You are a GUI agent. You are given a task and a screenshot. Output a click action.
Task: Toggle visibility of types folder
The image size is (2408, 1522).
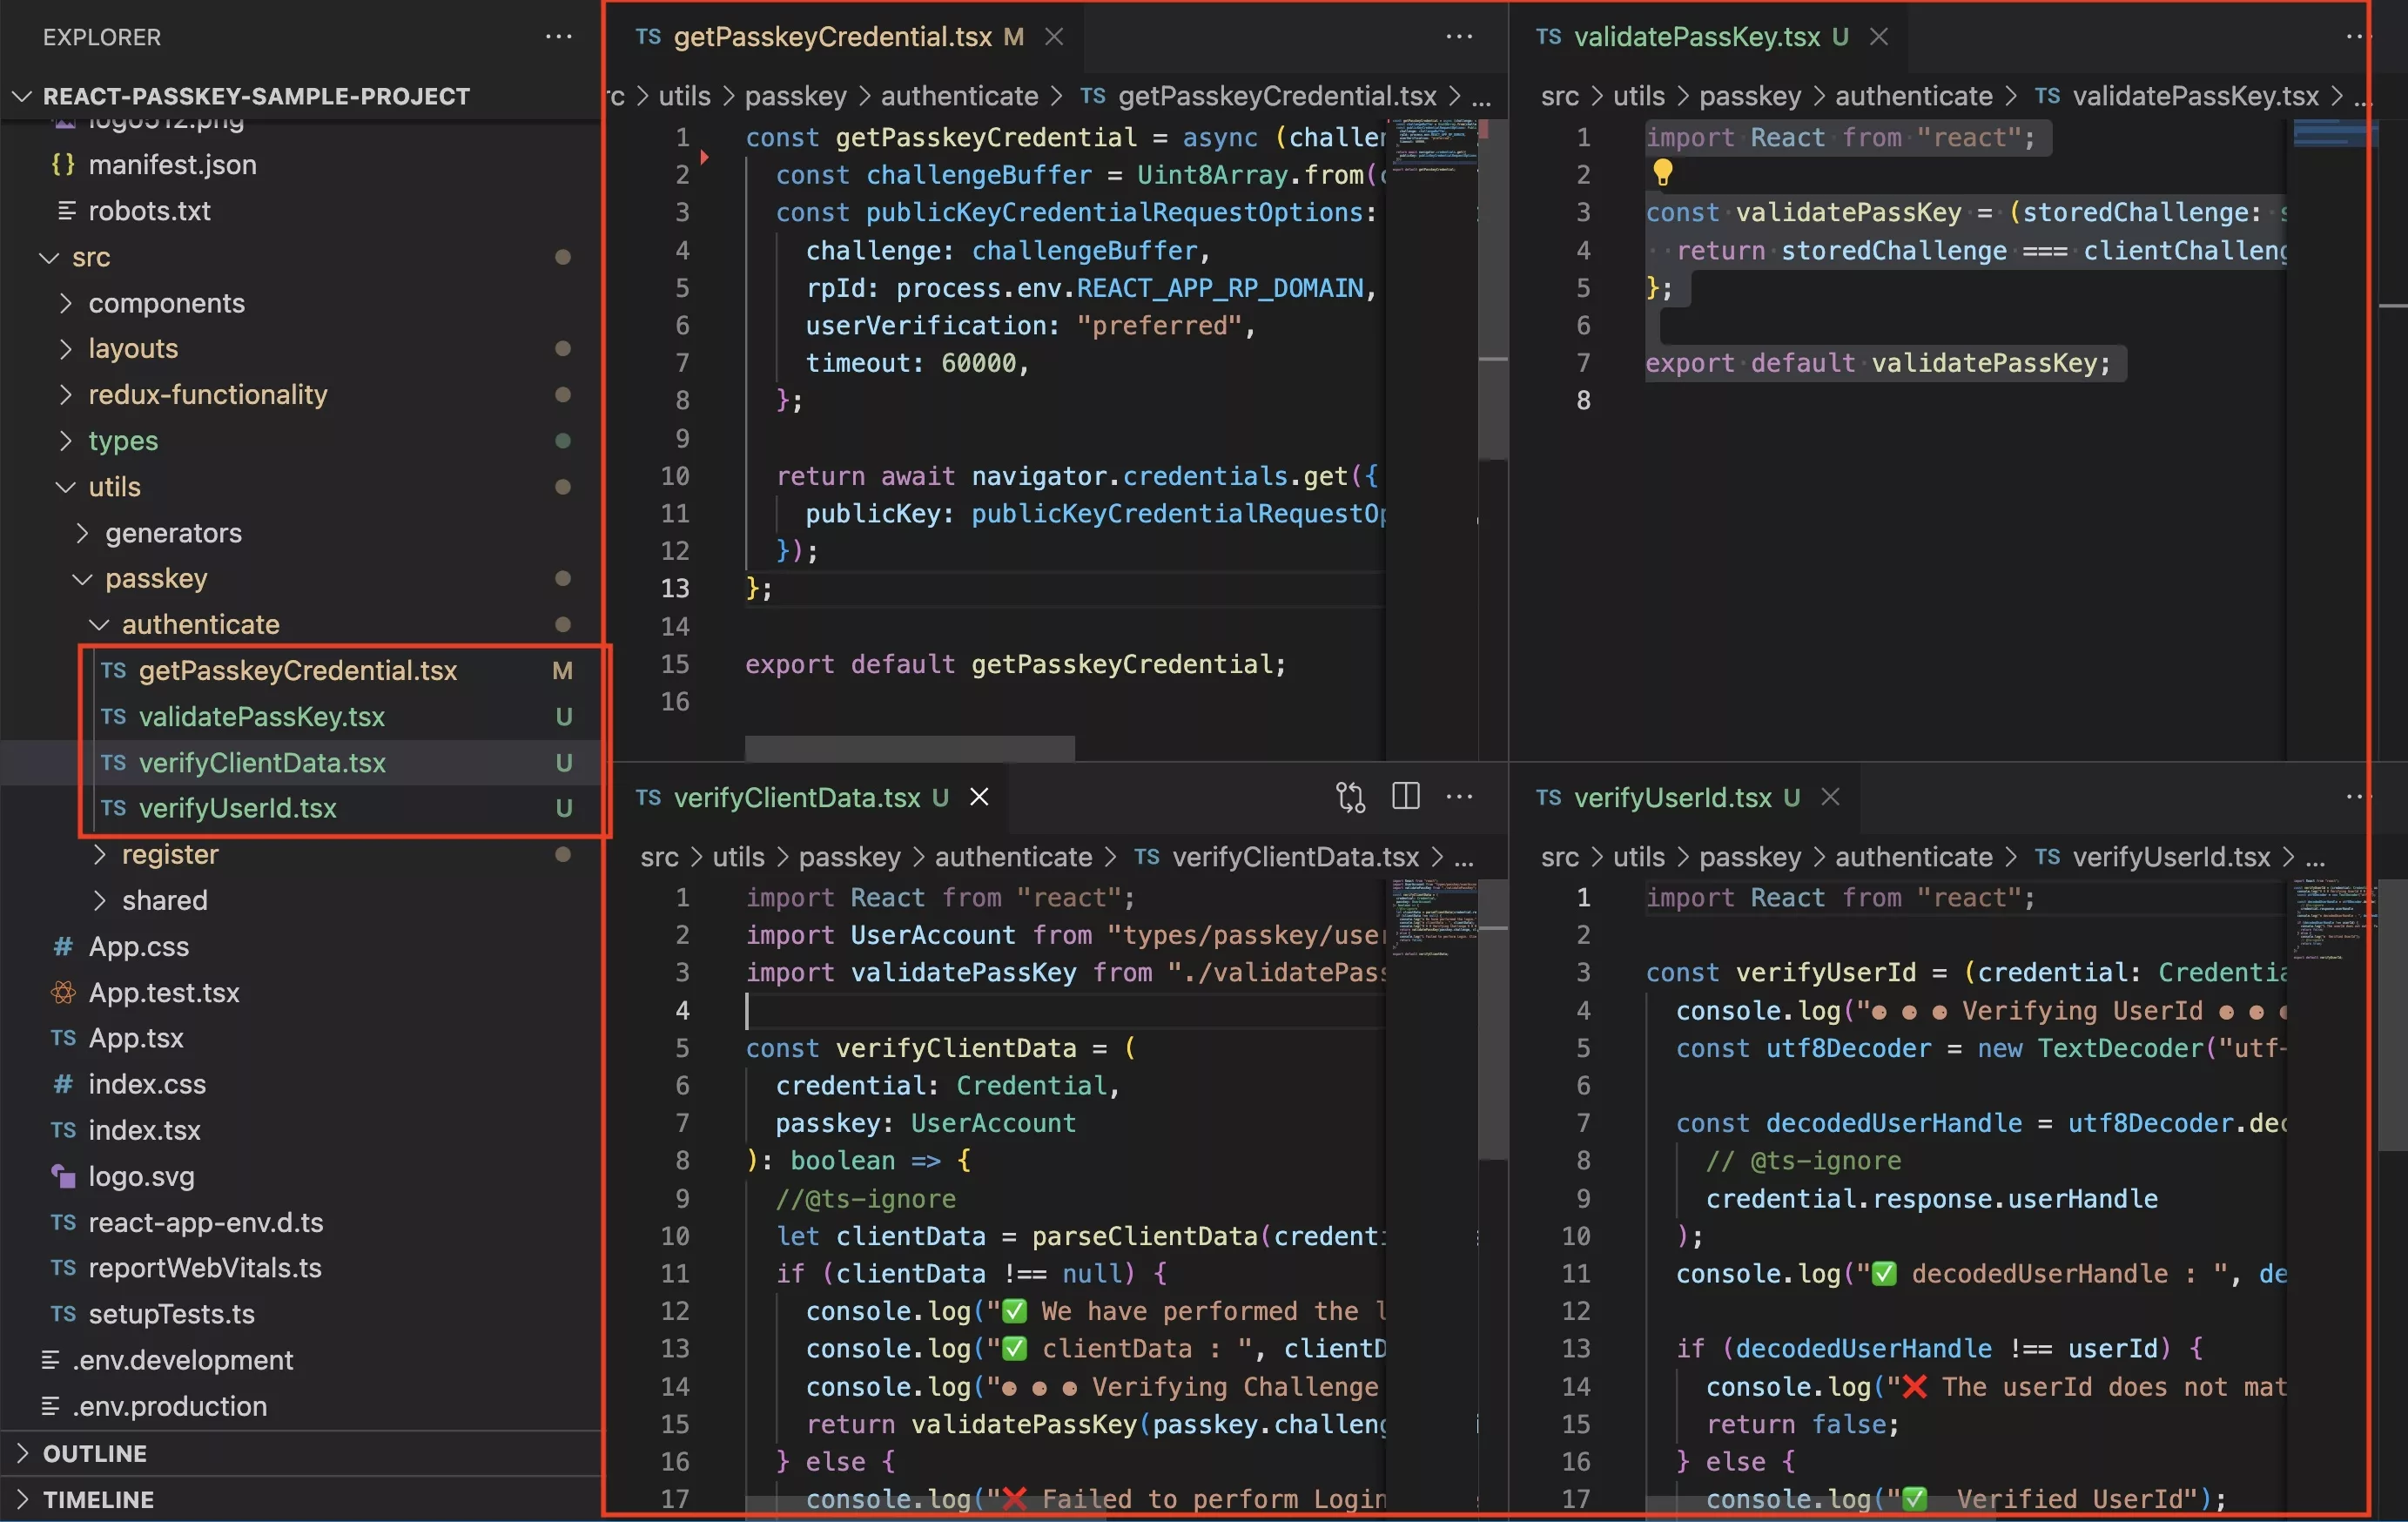tap(124, 440)
